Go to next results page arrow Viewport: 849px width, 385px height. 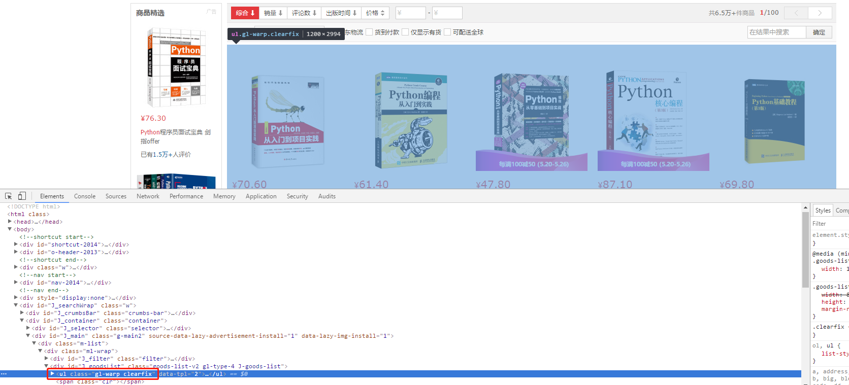coord(820,13)
